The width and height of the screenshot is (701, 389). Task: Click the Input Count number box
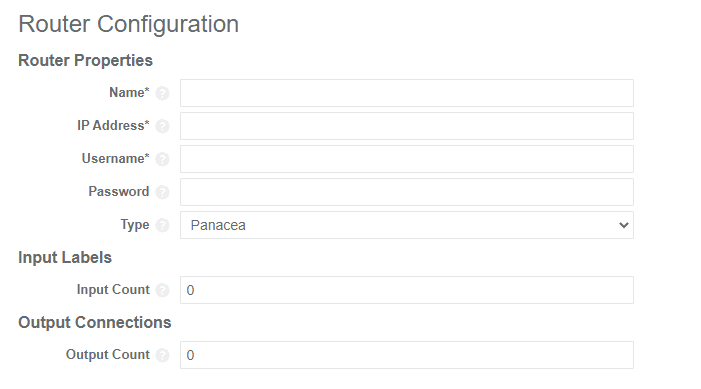click(407, 290)
